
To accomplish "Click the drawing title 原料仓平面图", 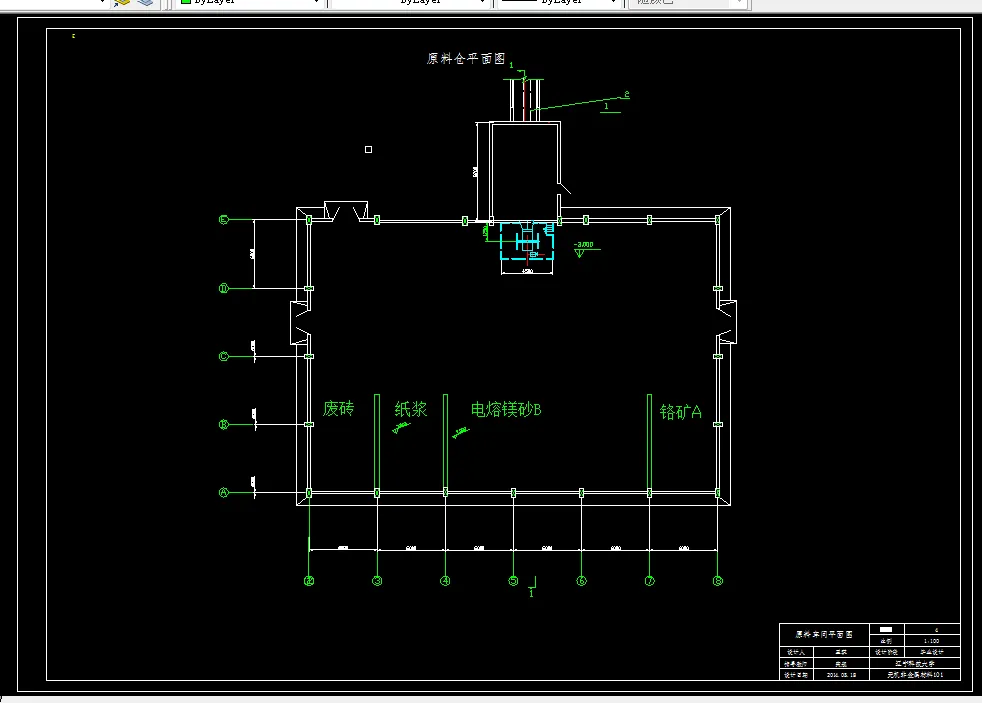I will (466, 58).
